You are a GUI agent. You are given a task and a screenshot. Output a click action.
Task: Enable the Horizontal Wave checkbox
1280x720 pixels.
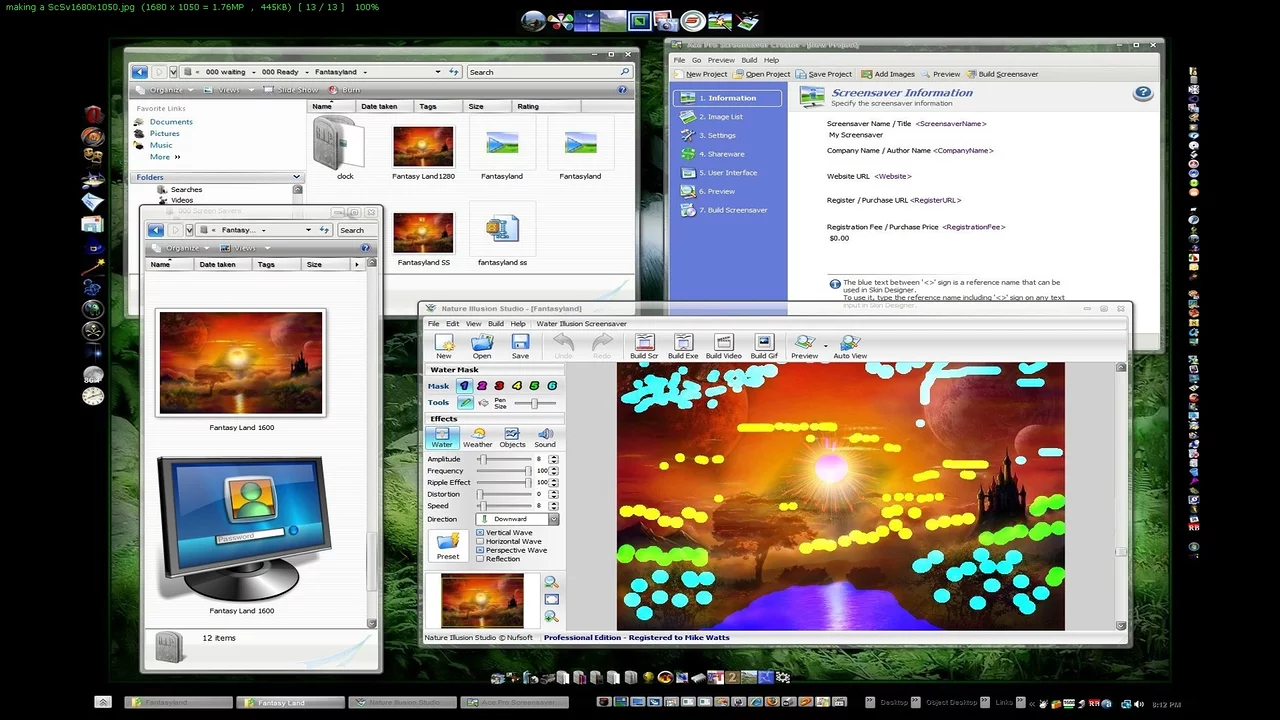[481, 542]
